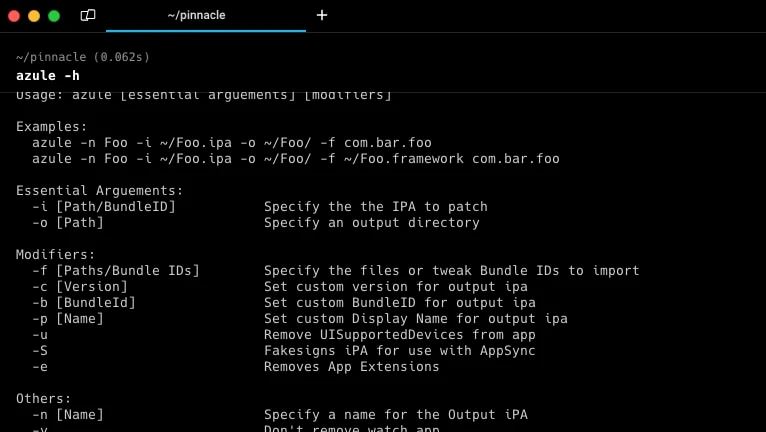Click the '~/pinnacle (0.062s)' prompt header
Screen dimensions: 766x432
click(x=83, y=57)
